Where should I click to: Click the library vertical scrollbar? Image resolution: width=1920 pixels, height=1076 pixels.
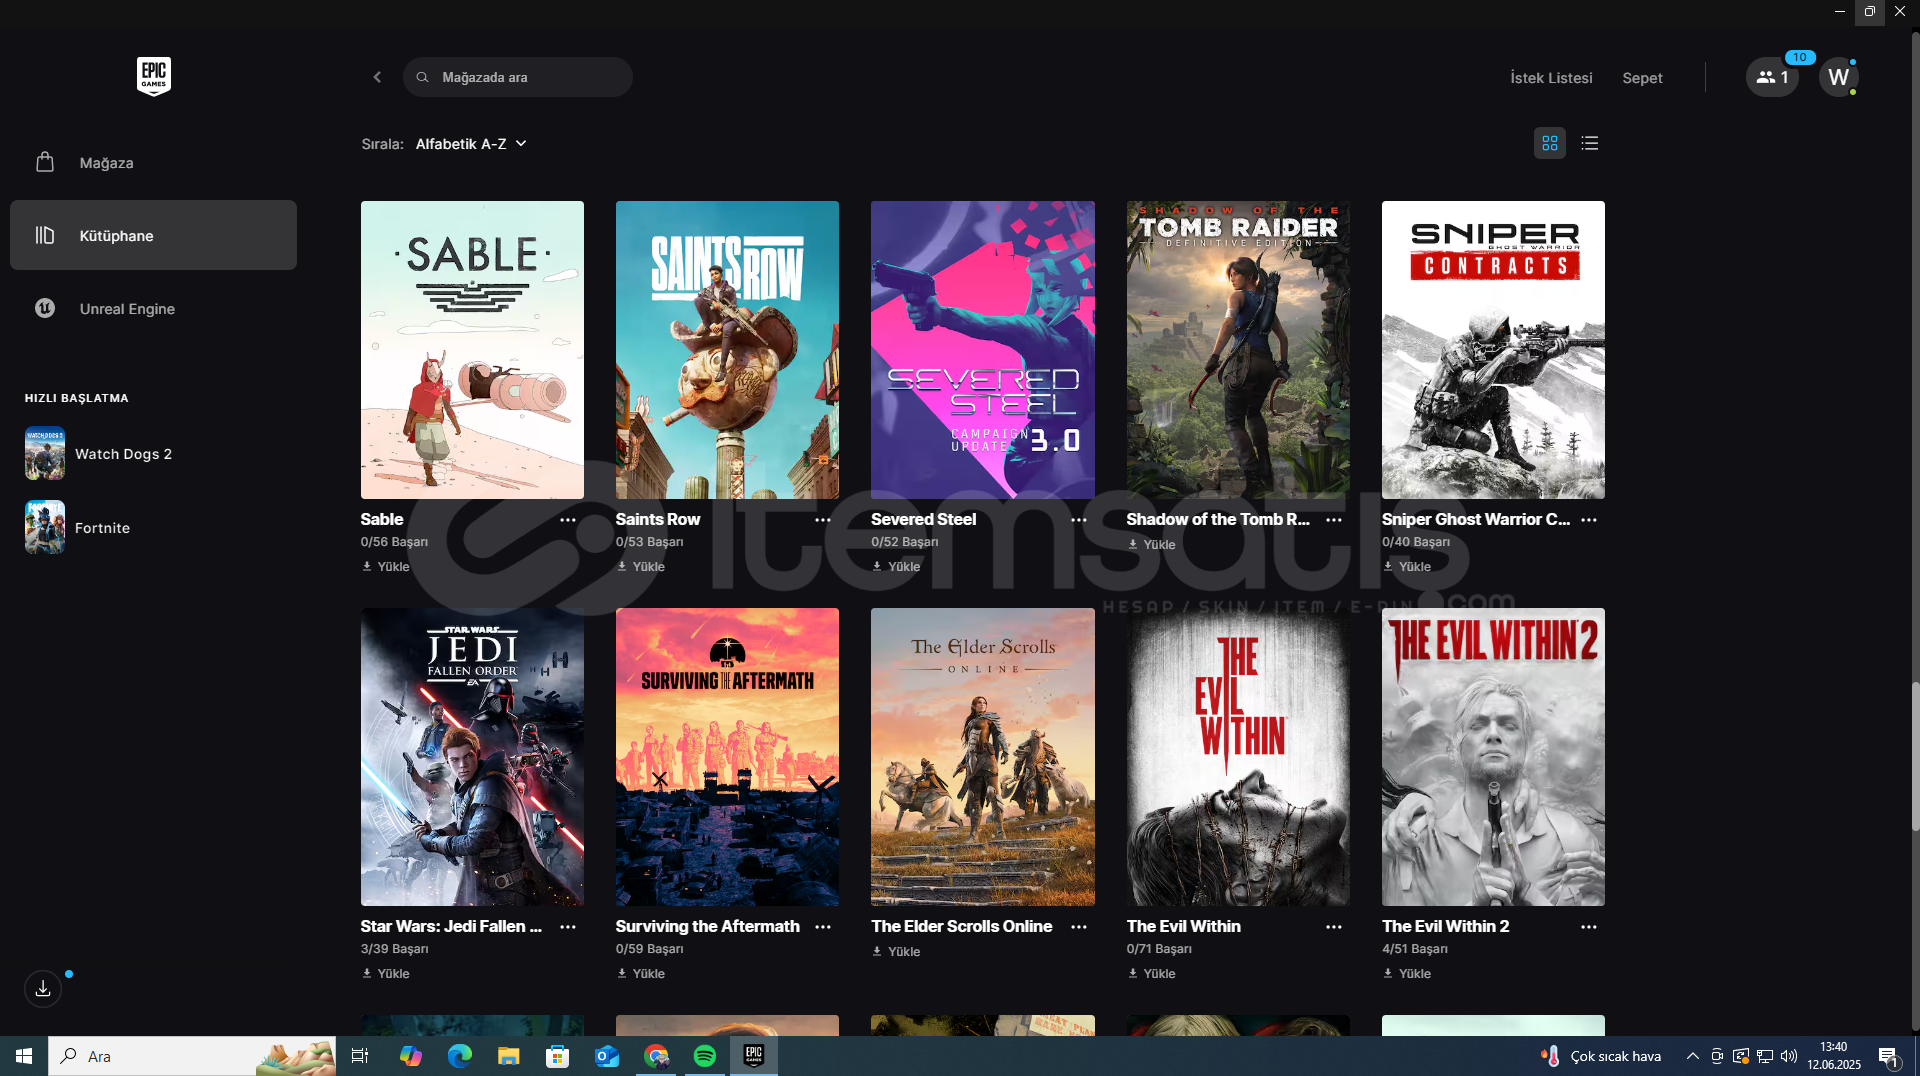(x=1915, y=756)
